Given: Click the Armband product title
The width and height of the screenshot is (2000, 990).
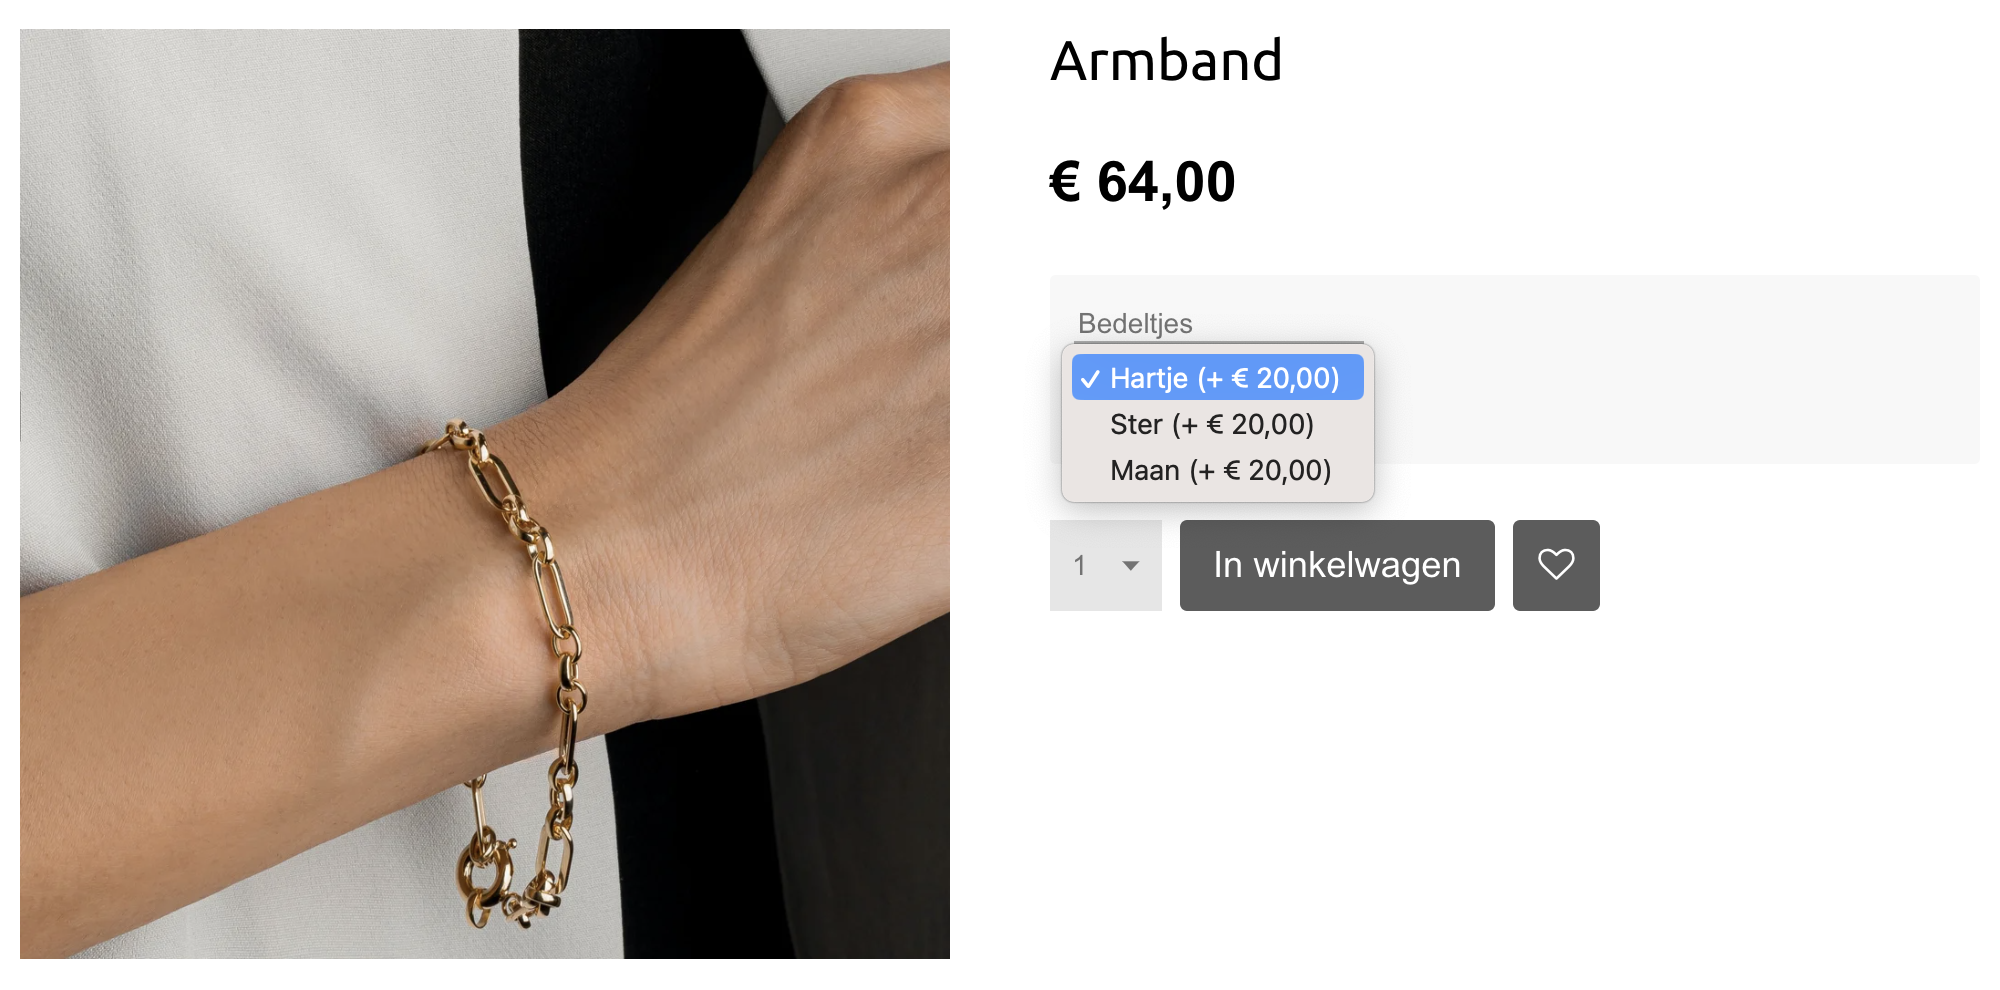Looking at the screenshot, I should click(x=1166, y=61).
